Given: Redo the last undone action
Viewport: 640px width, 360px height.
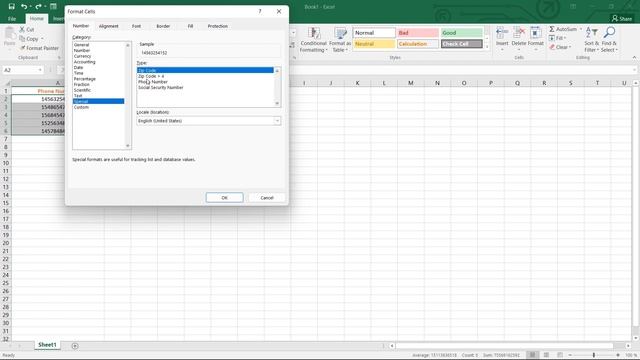Looking at the screenshot, I should click(38, 7).
